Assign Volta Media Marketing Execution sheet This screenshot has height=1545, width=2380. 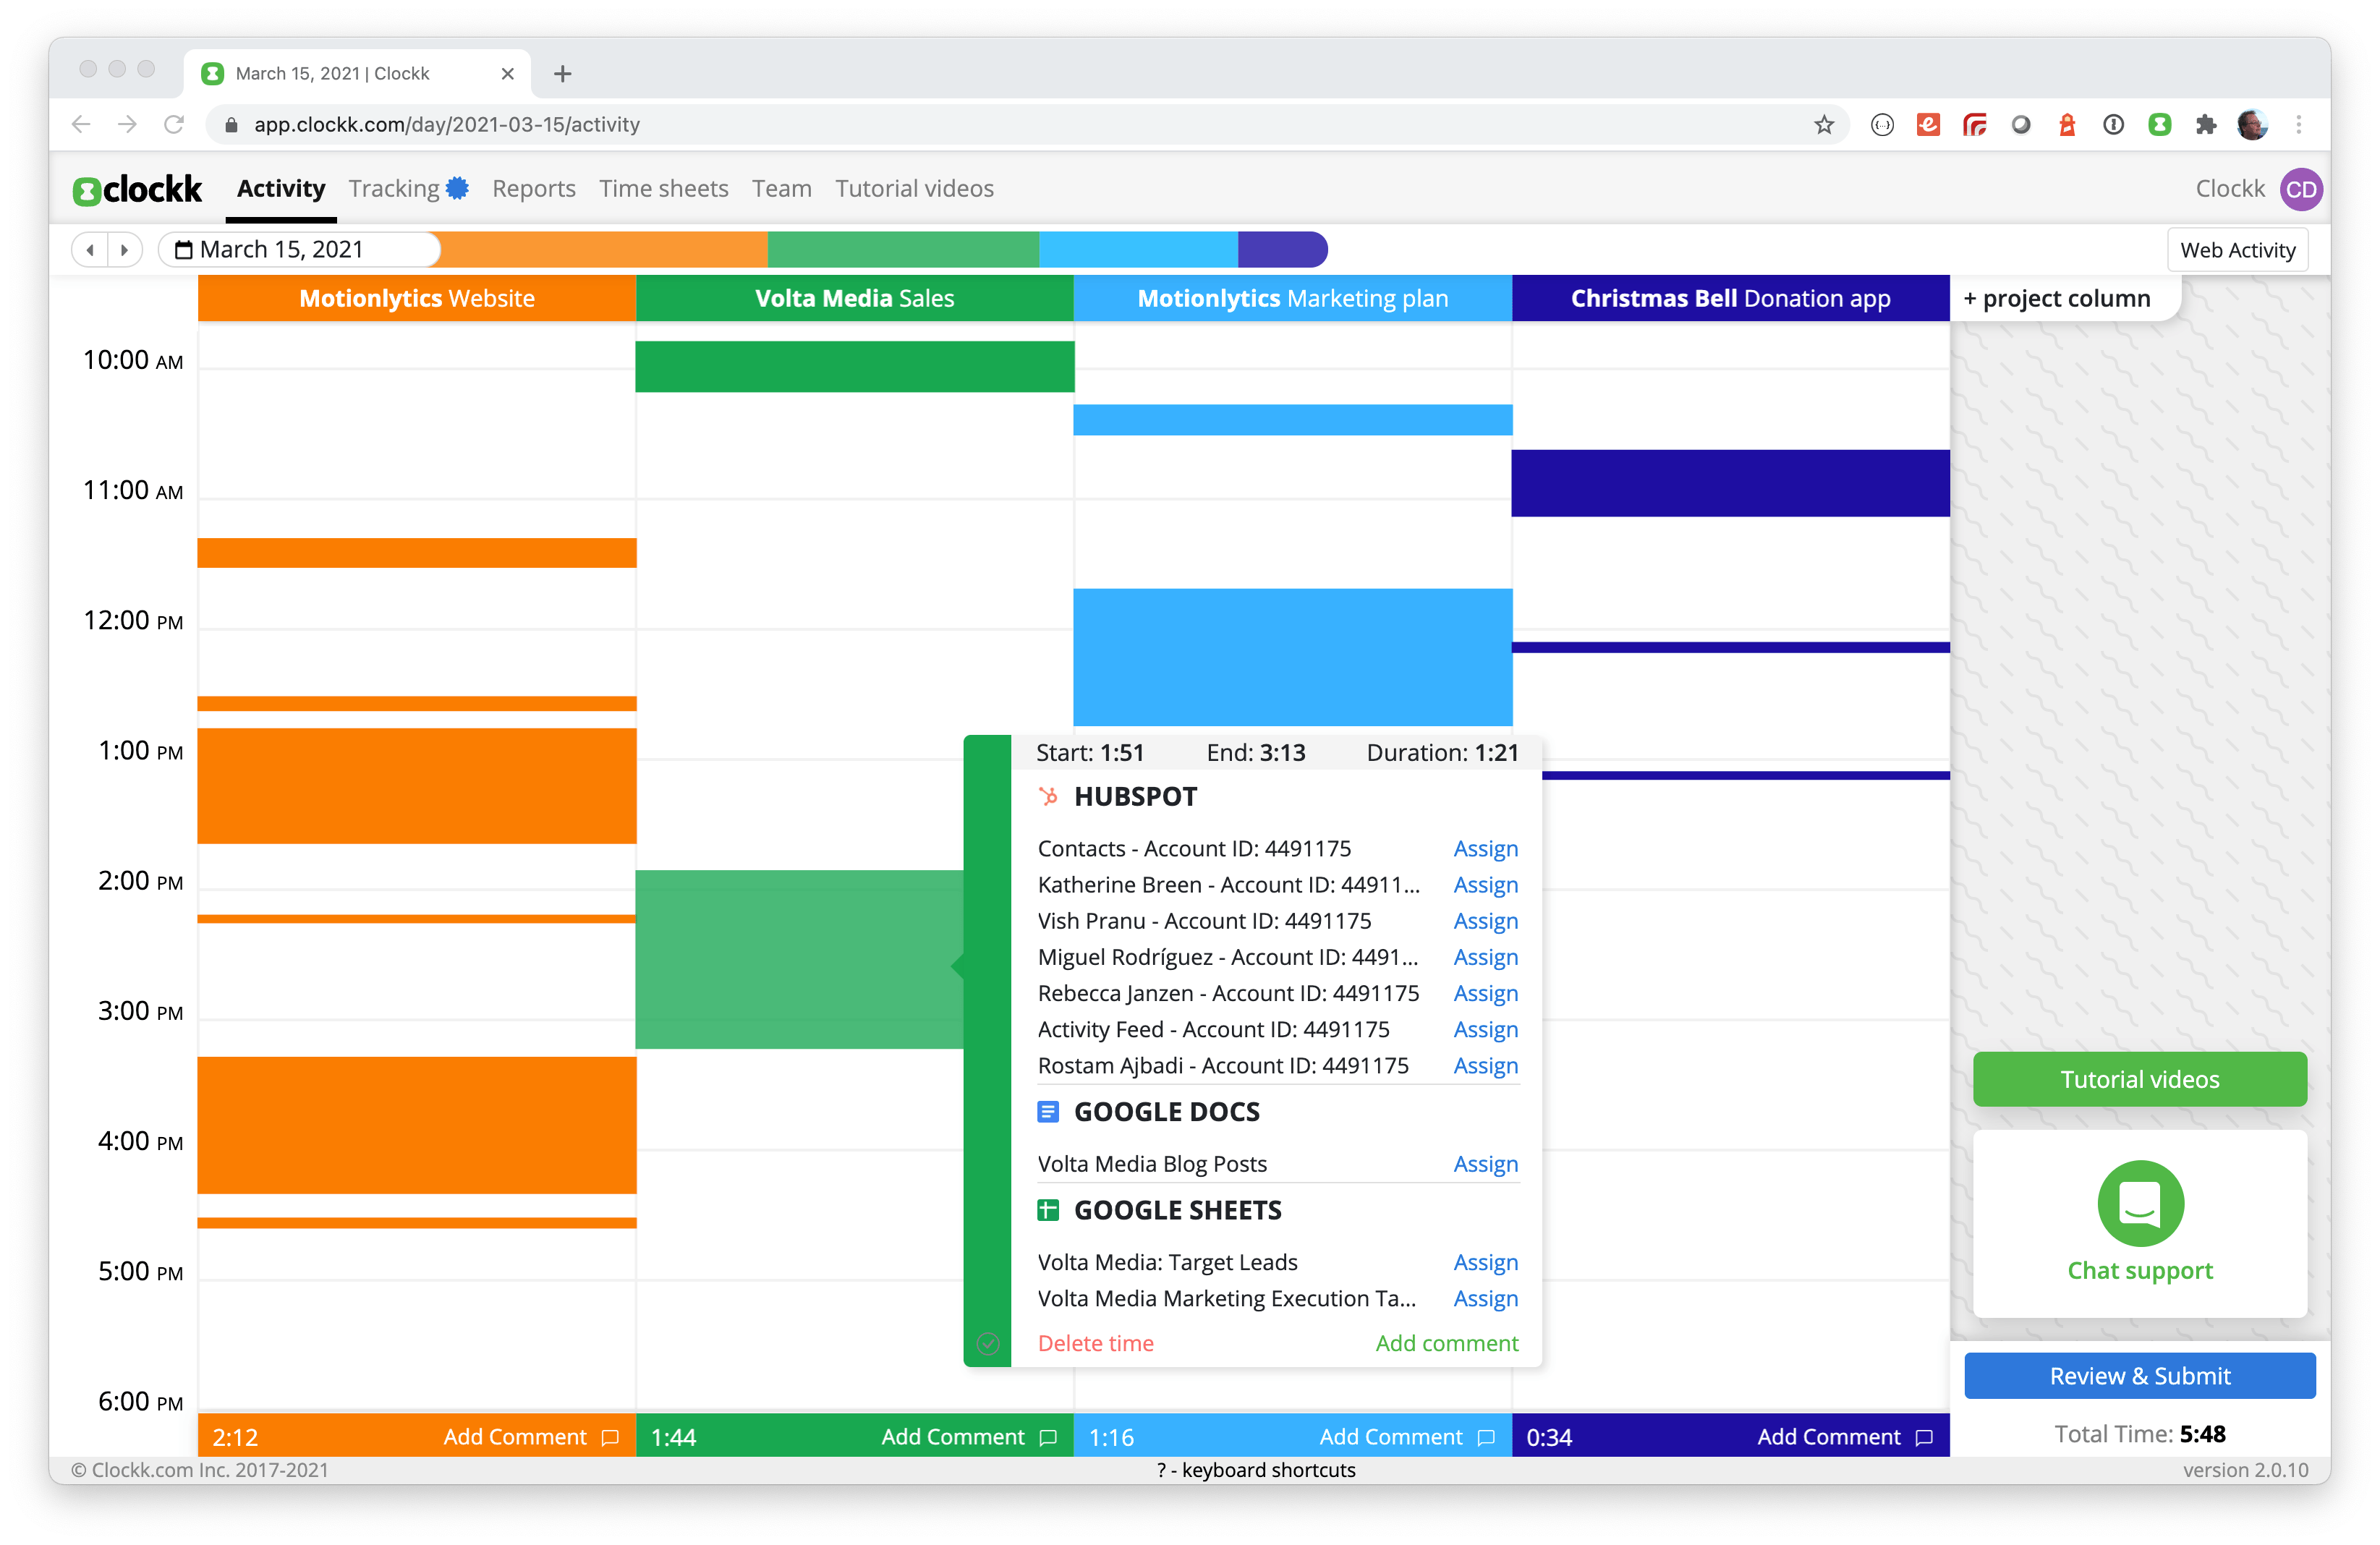coord(1486,1298)
